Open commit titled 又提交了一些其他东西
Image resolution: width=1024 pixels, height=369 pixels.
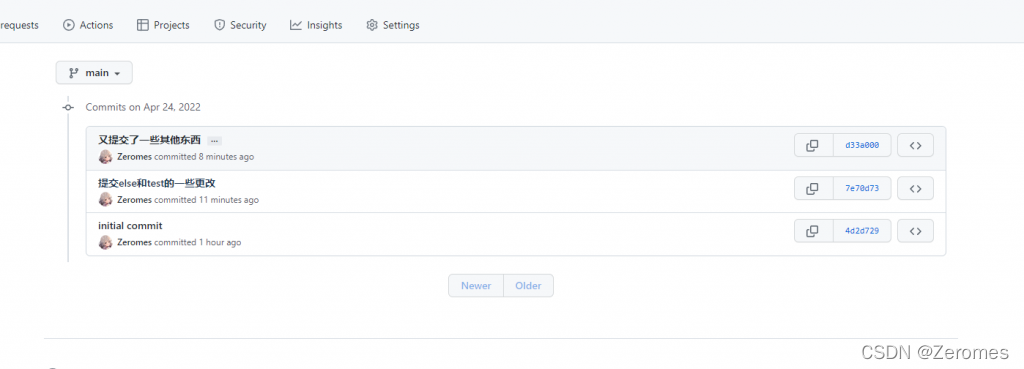(150, 140)
